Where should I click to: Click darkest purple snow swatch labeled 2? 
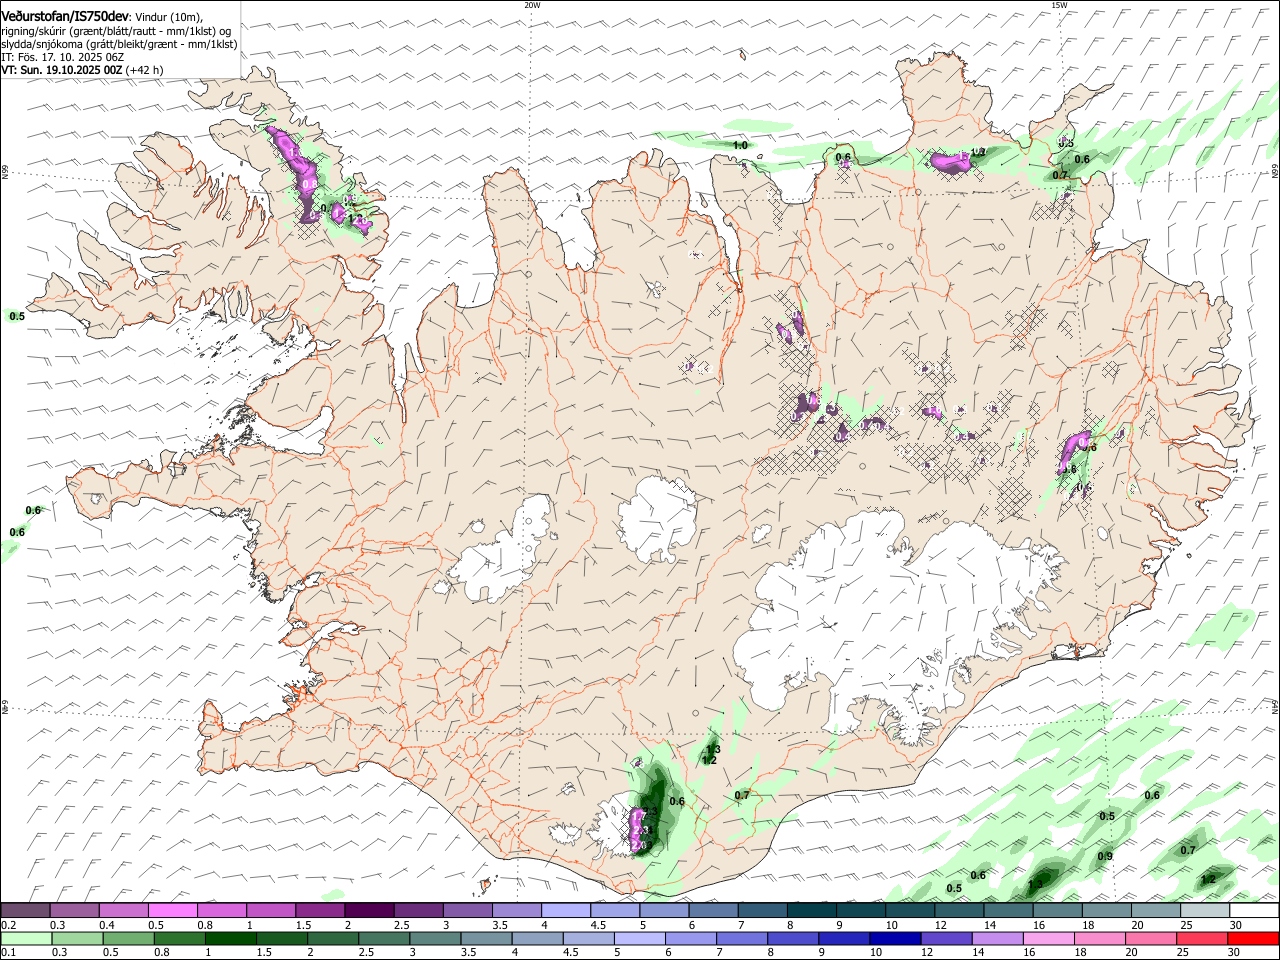(369, 910)
